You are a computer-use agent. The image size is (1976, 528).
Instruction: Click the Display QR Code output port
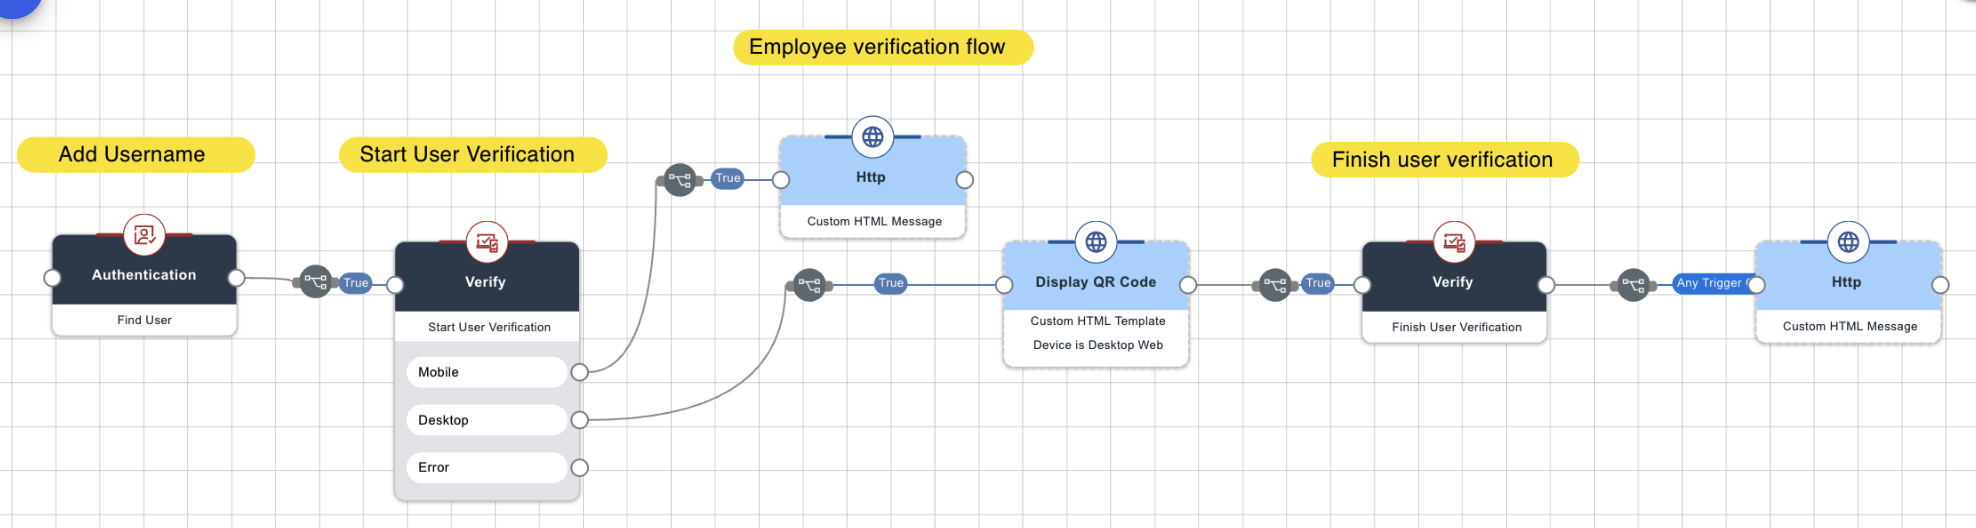coord(1188,285)
